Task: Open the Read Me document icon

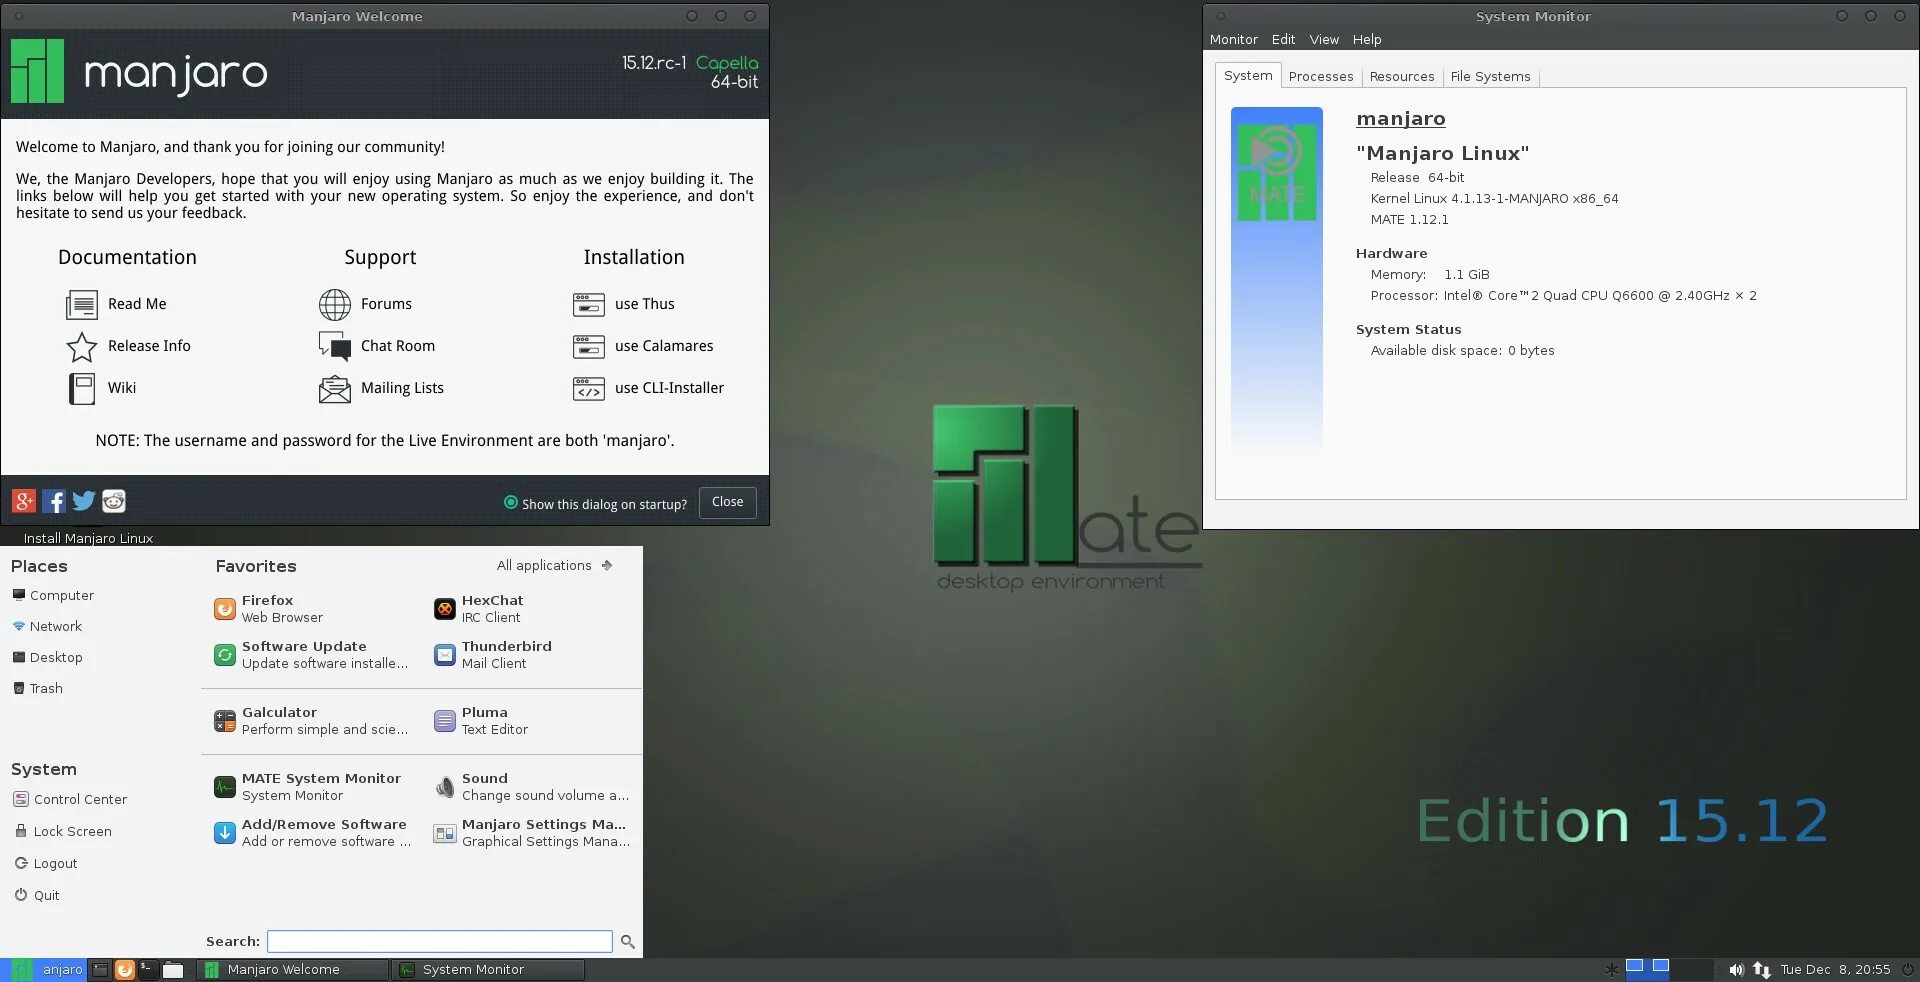Action: [81, 304]
